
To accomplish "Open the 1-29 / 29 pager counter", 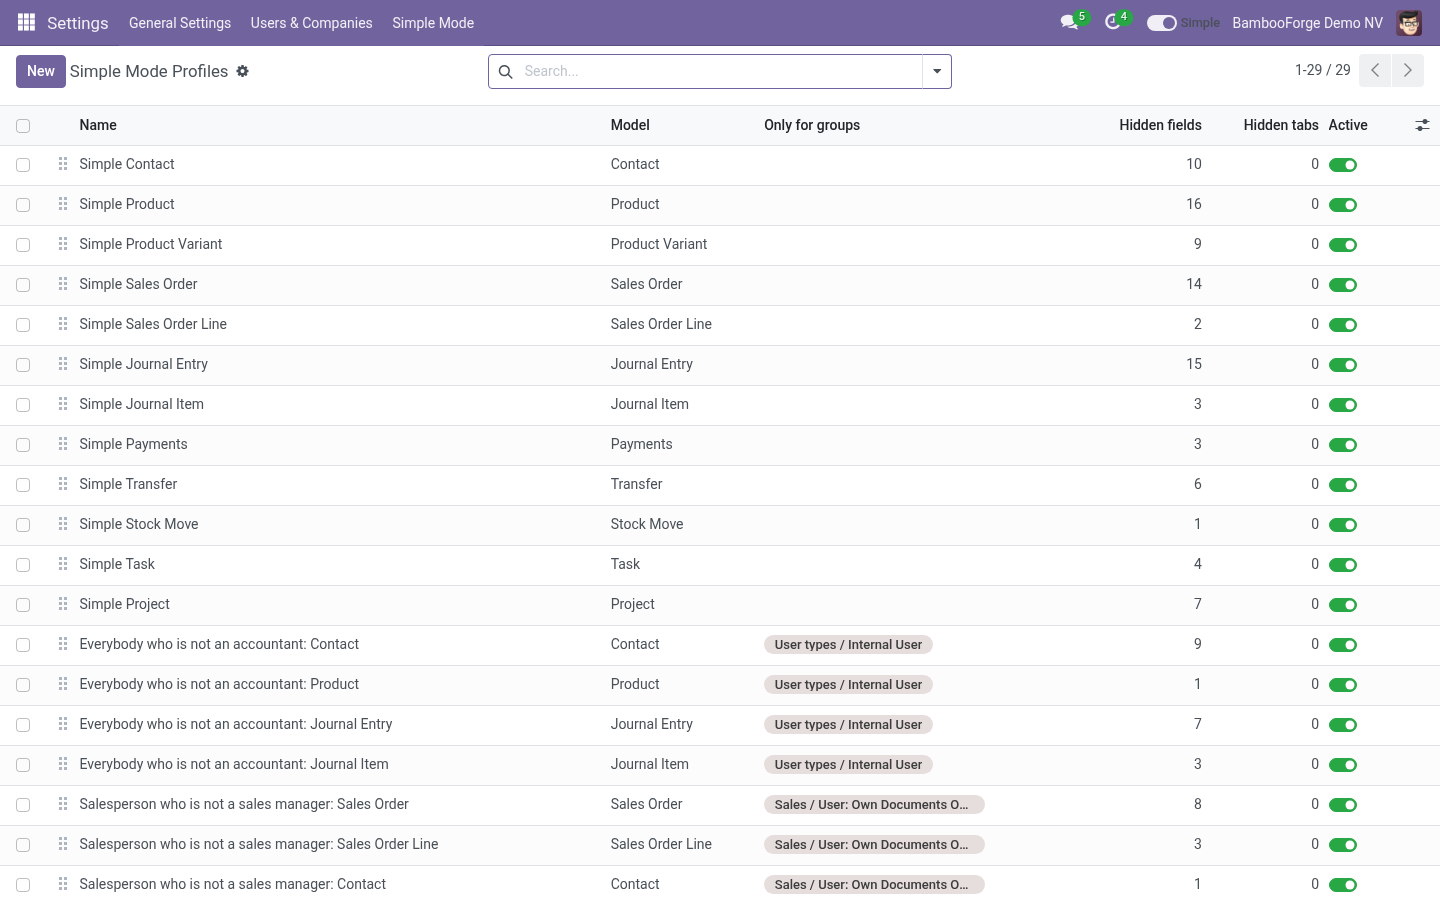I will pyautogui.click(x=1322, y=70).
